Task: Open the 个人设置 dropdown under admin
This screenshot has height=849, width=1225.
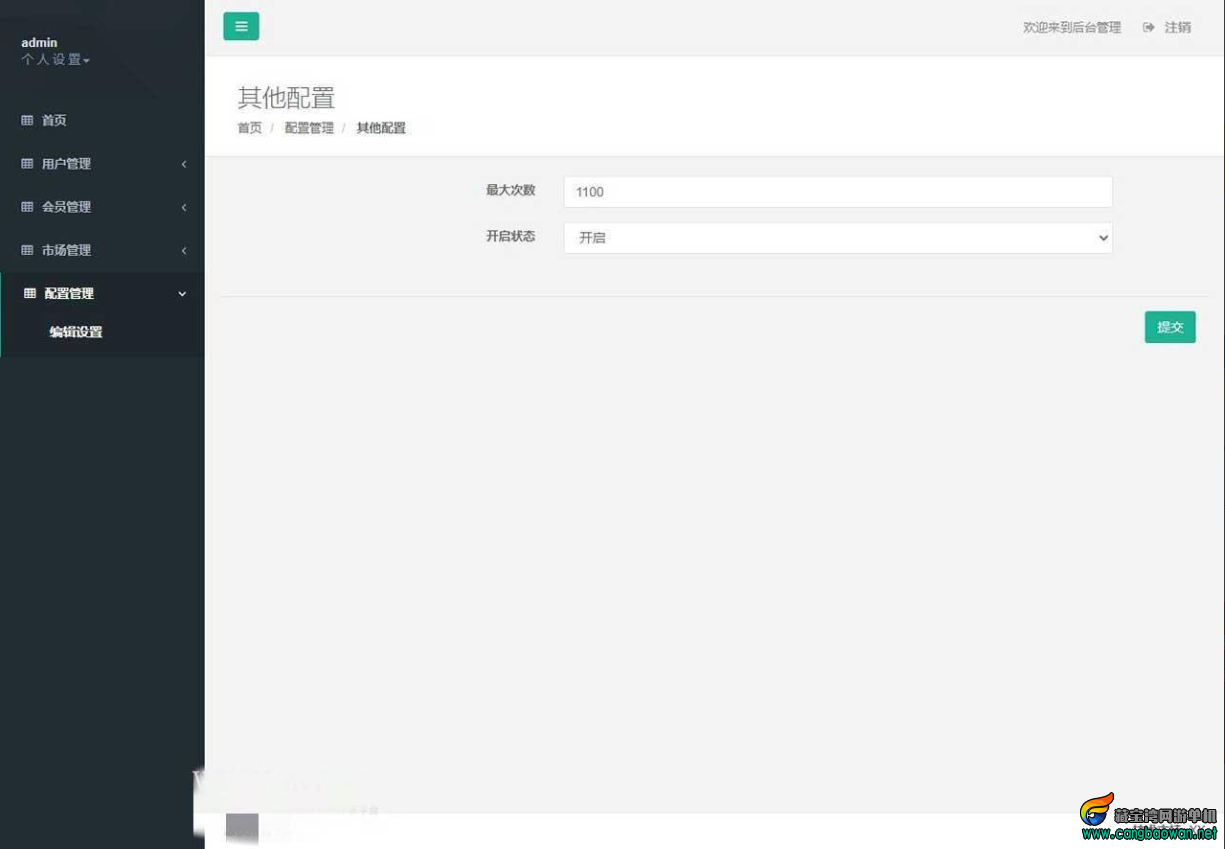Action: (56, 60)
